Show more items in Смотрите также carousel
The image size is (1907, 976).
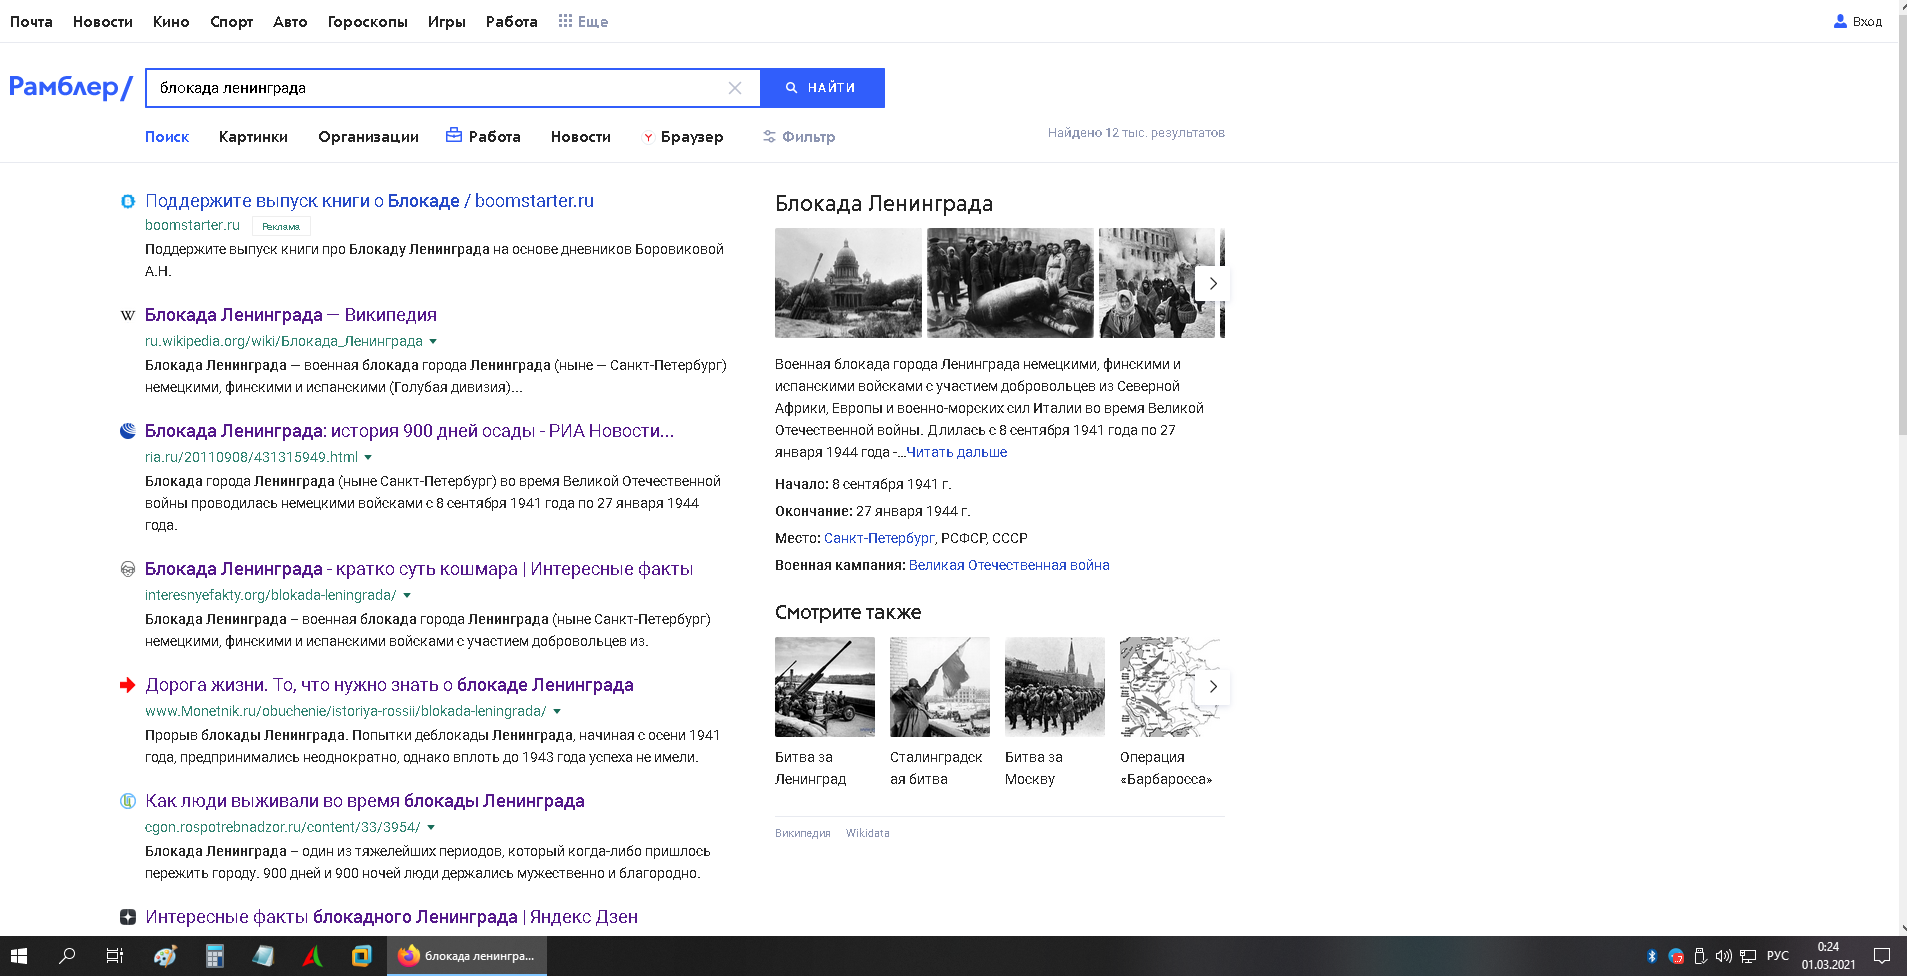pyautogui.click(x=1213, y=687)
